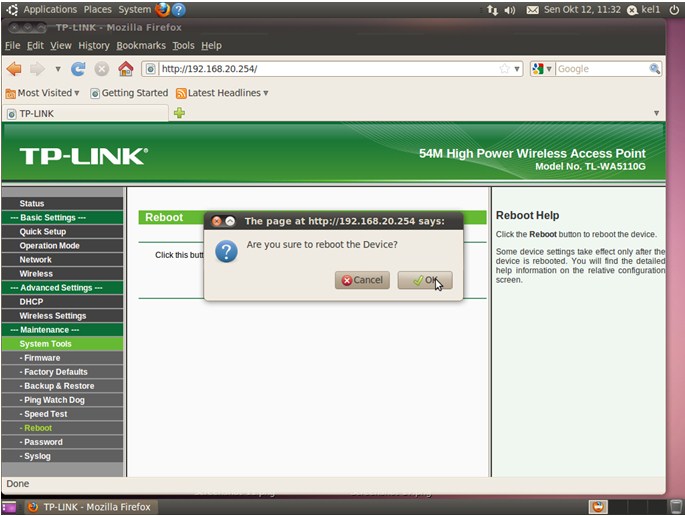Select the Reboot sidebar entry
Viewport: 685px width, 516px height.
[62, 428]
